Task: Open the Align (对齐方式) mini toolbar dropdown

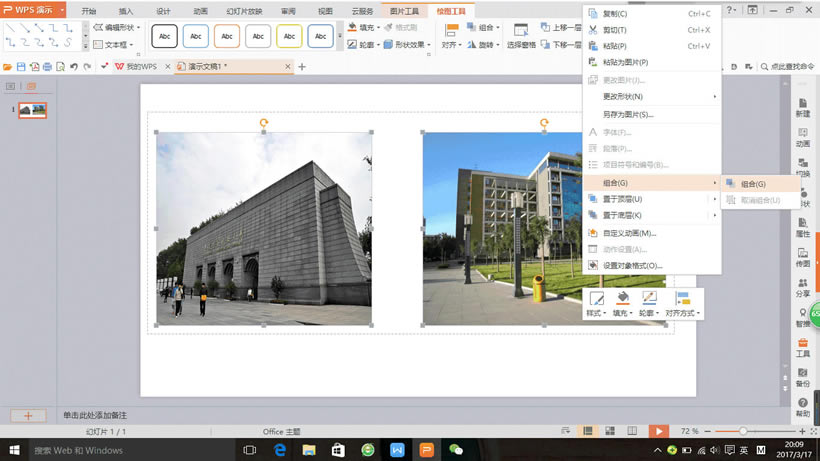Action: [682, 304]
